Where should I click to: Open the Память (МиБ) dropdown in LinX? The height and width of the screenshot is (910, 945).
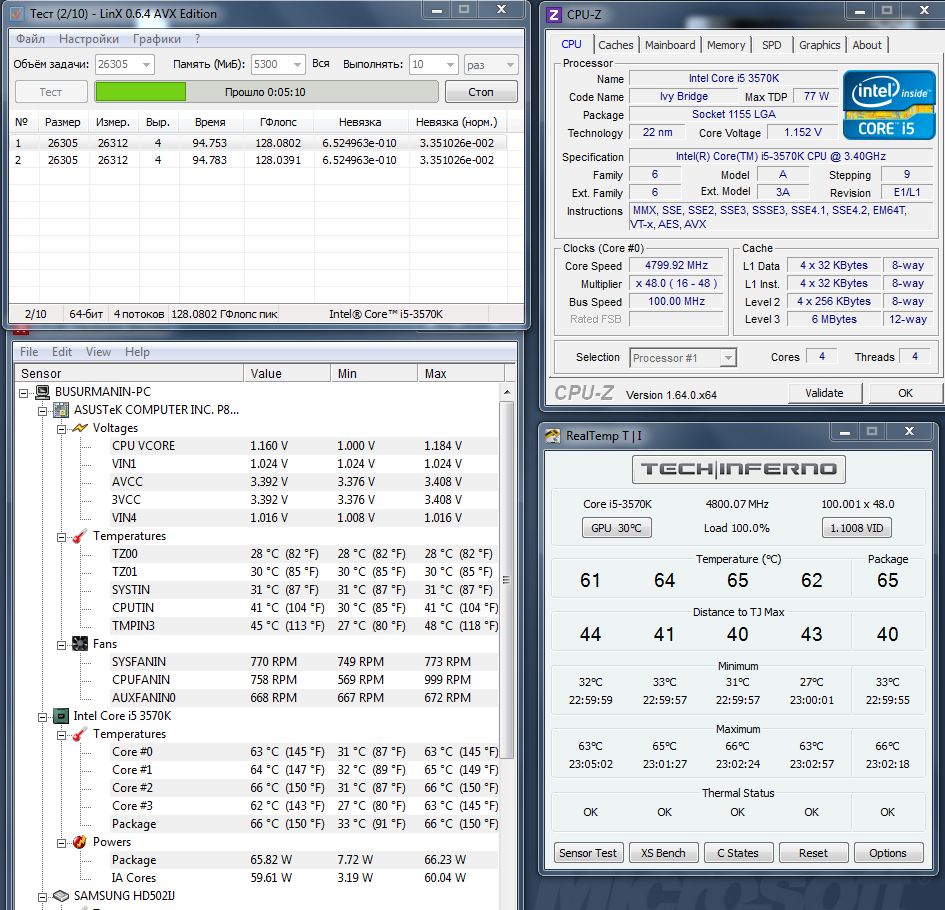(x=297, y=64)
